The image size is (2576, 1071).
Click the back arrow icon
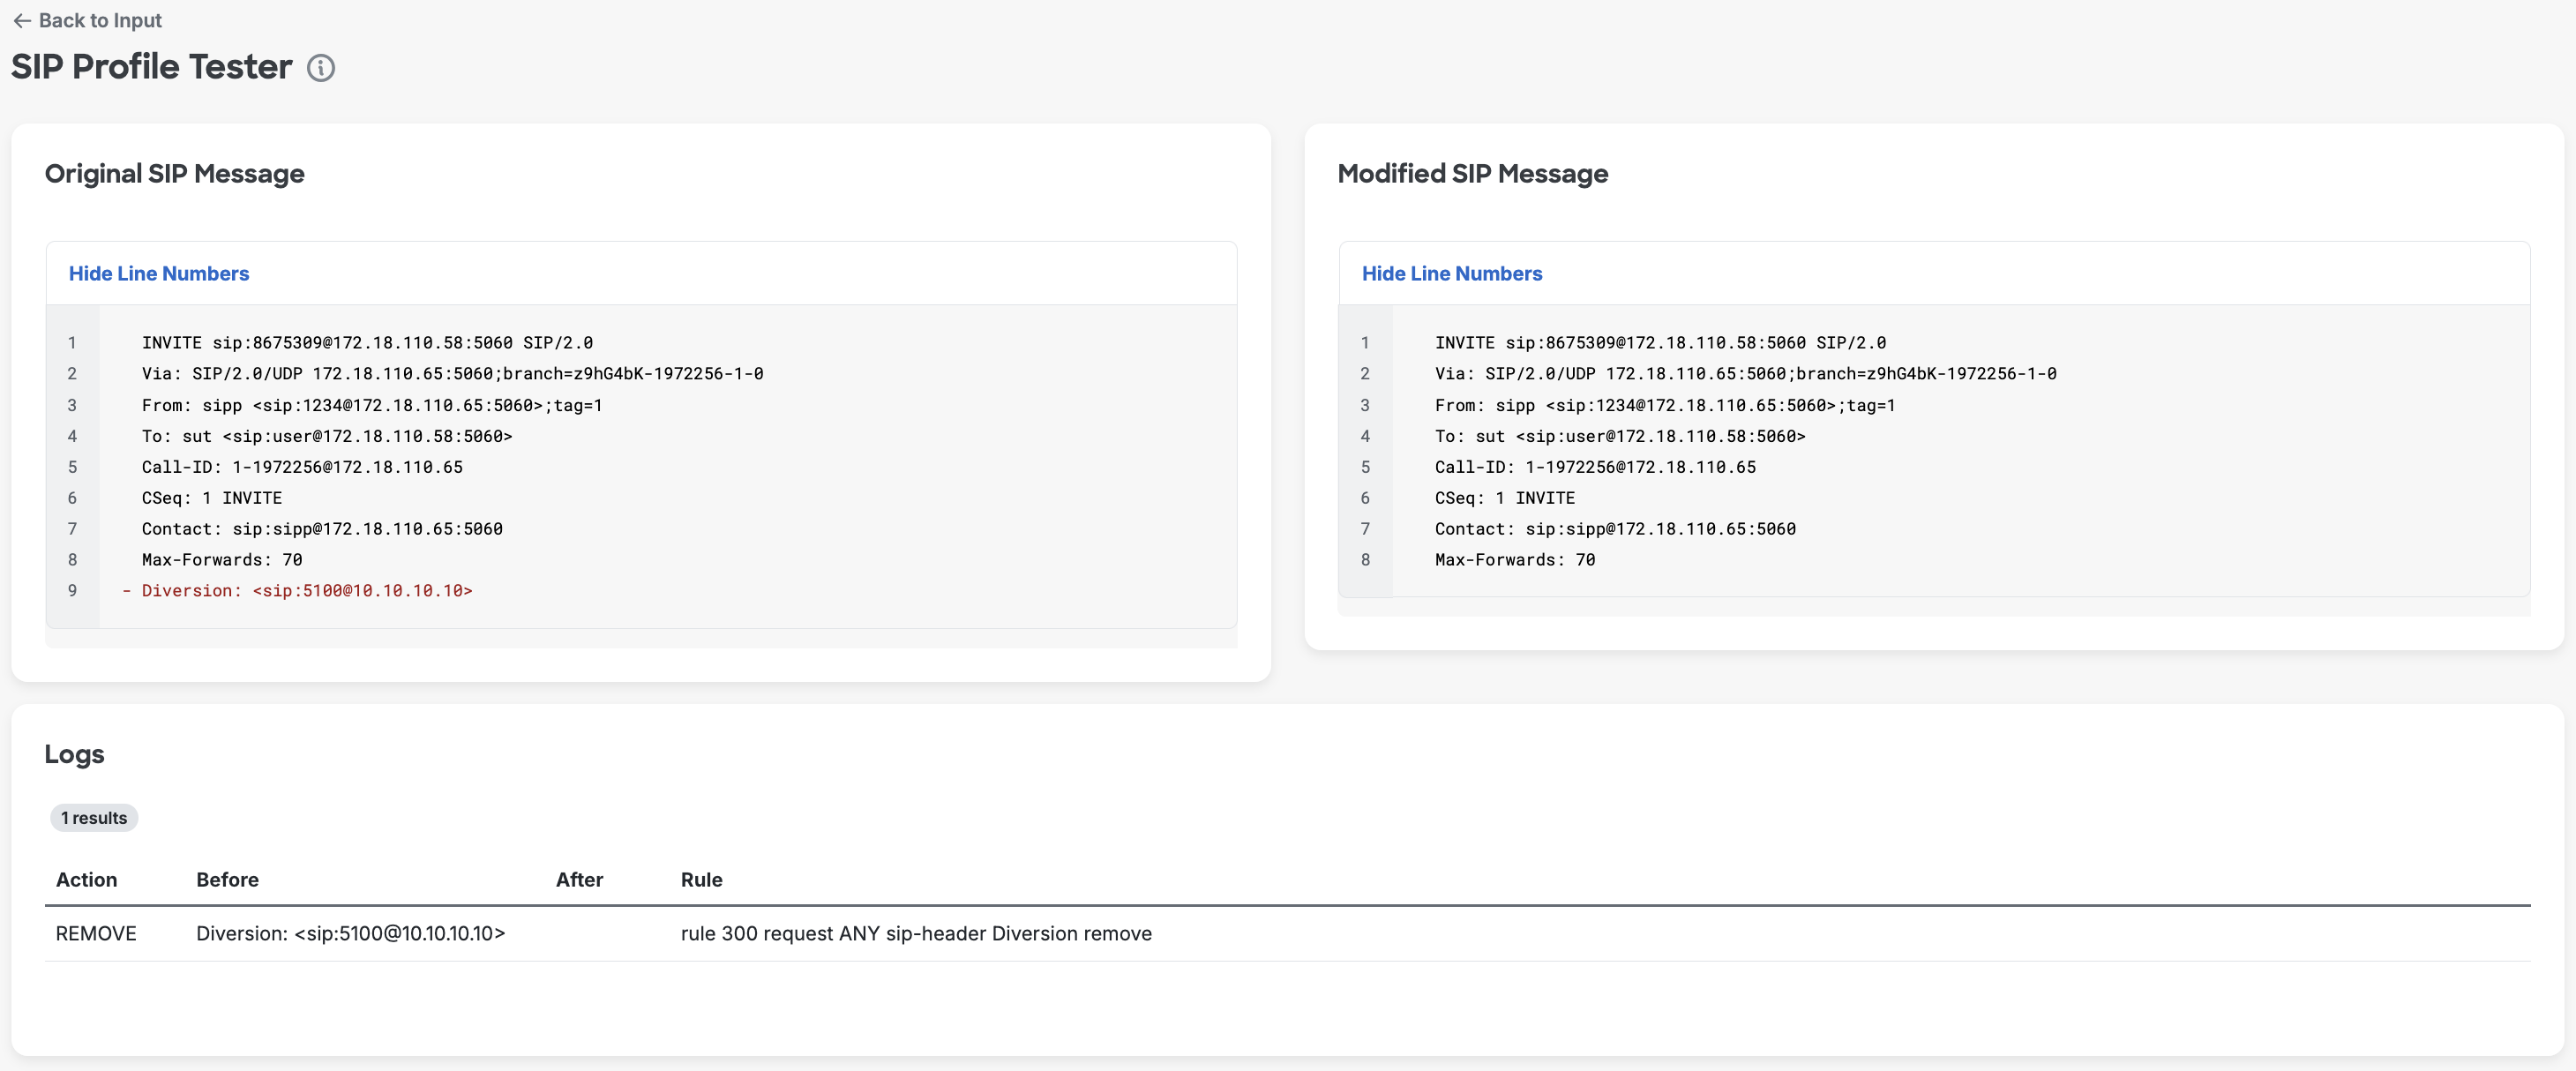coord(22,21)
